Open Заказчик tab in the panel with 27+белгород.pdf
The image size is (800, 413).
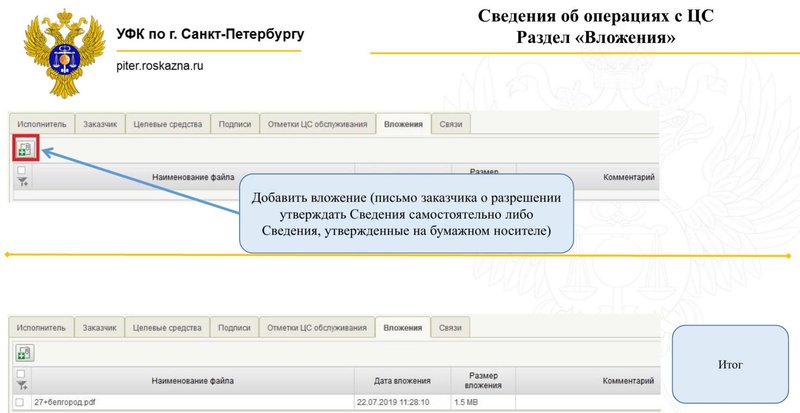[100, 328]
